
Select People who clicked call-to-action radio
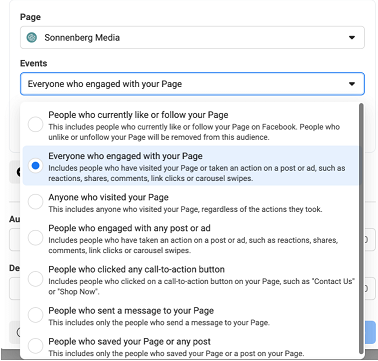point(35,279)
